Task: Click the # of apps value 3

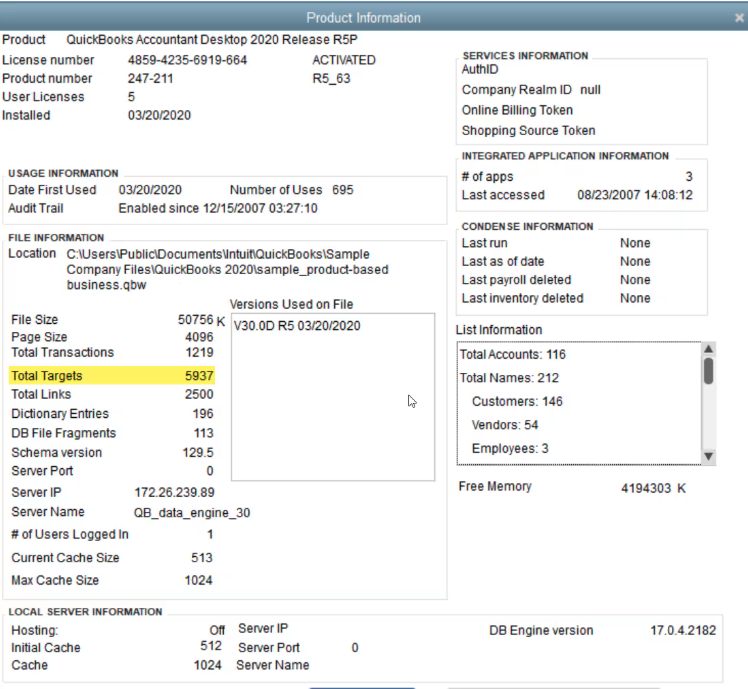Action: tap(689, 177)
